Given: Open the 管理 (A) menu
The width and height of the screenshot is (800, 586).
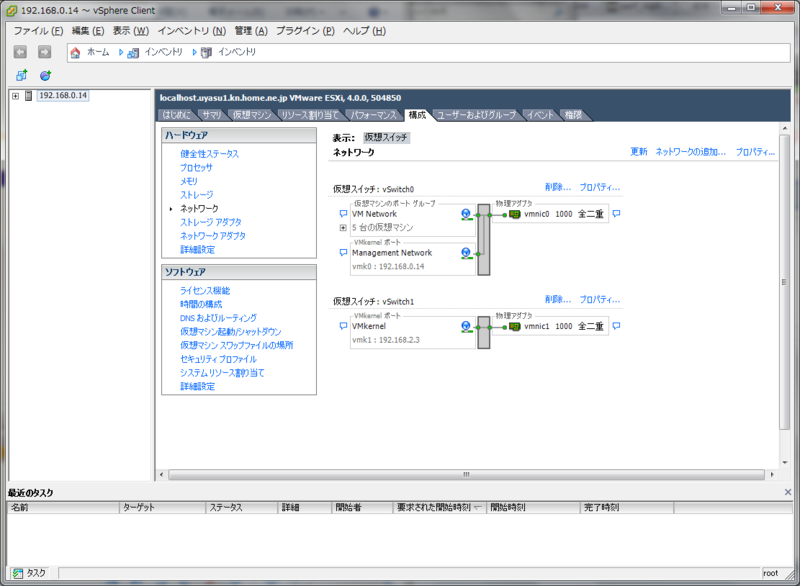Looking at the screenshot, I should click(x=251, y=31).
